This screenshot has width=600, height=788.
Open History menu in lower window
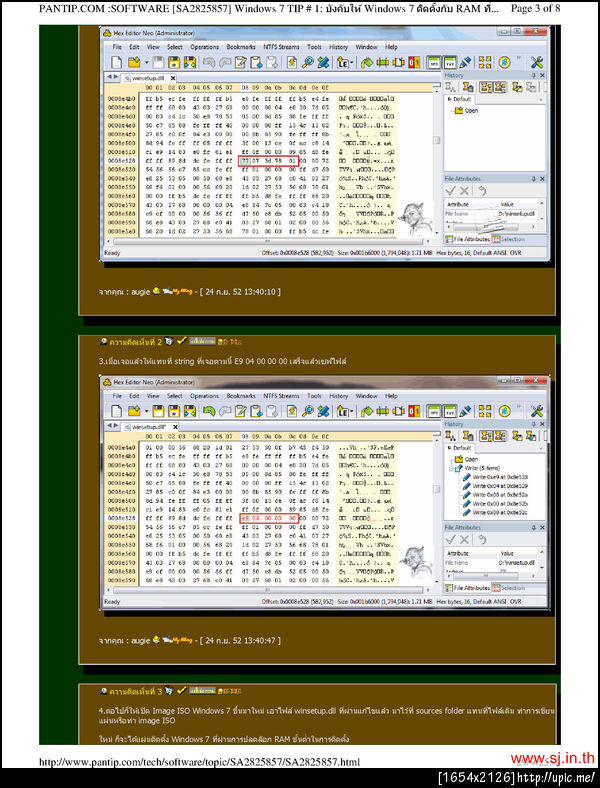[x=338, y=396]
